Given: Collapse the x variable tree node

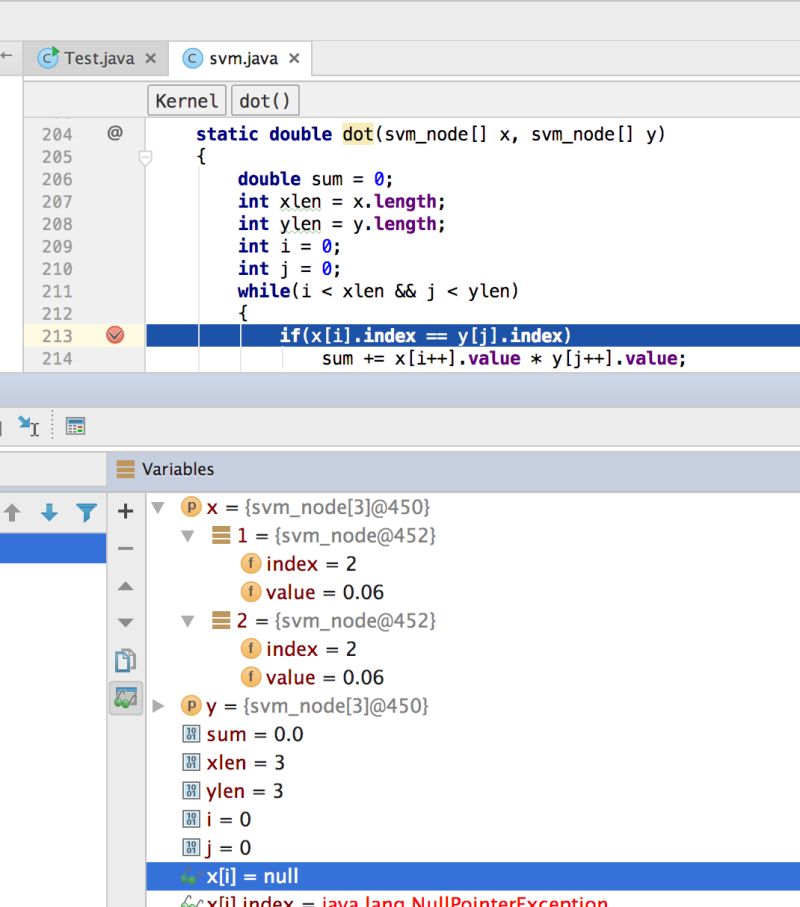Looking at the screenshot, I should click(160, 508).
